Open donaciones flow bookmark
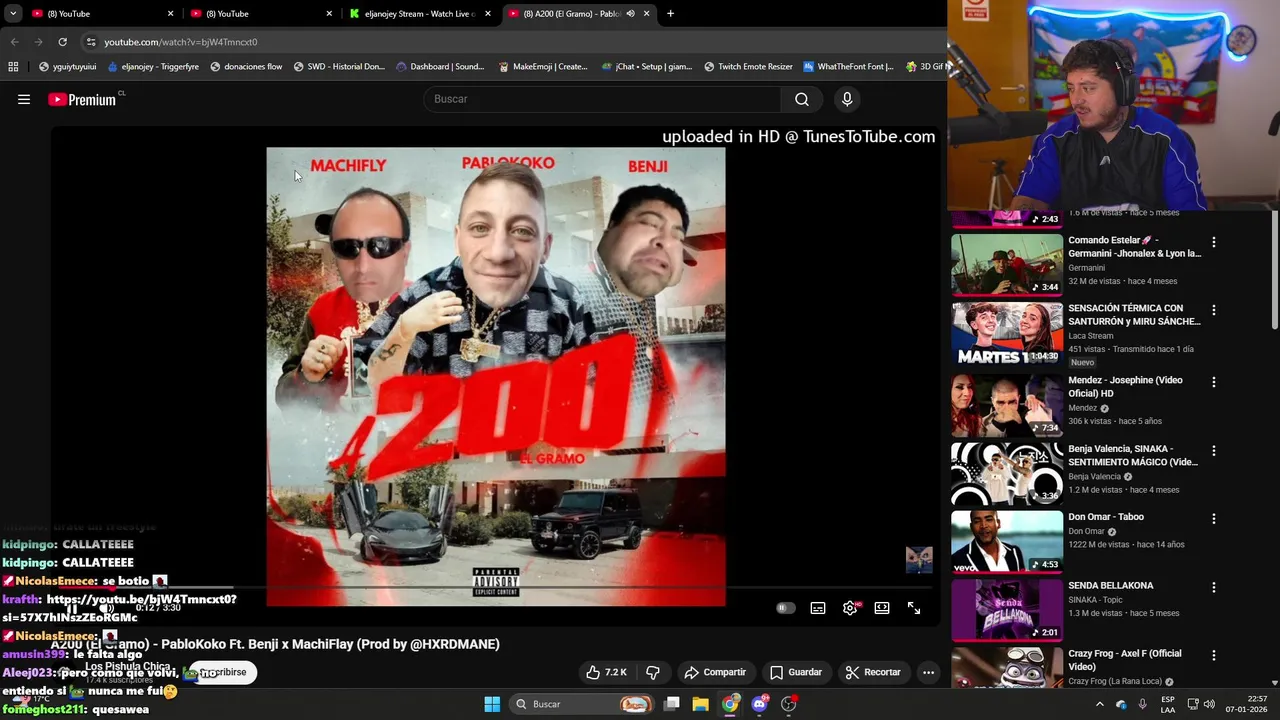Screen dimensions: 1280x720 (246, 67)
